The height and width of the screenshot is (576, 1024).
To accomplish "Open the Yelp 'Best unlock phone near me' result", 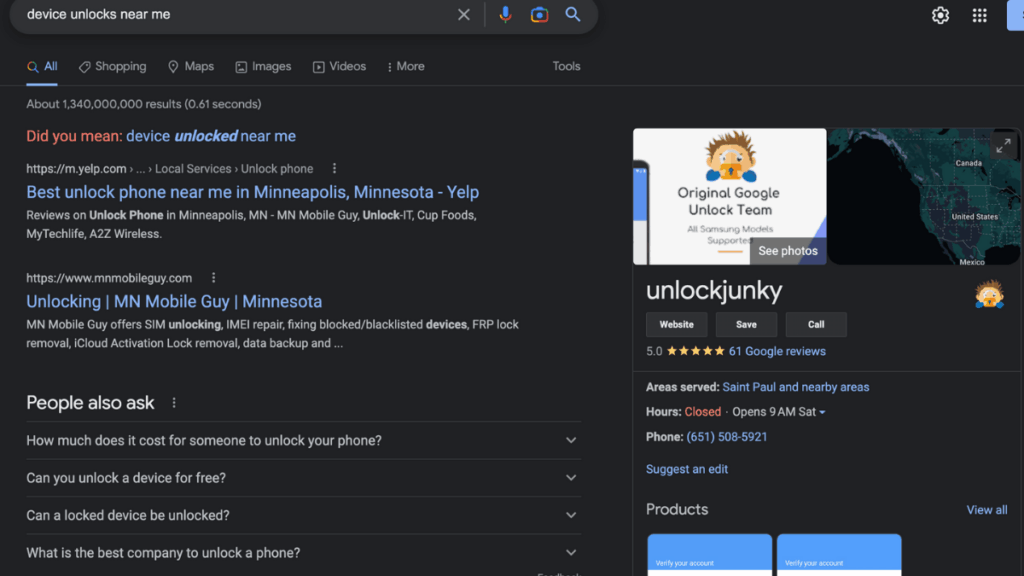I will [x=253, y=192].
